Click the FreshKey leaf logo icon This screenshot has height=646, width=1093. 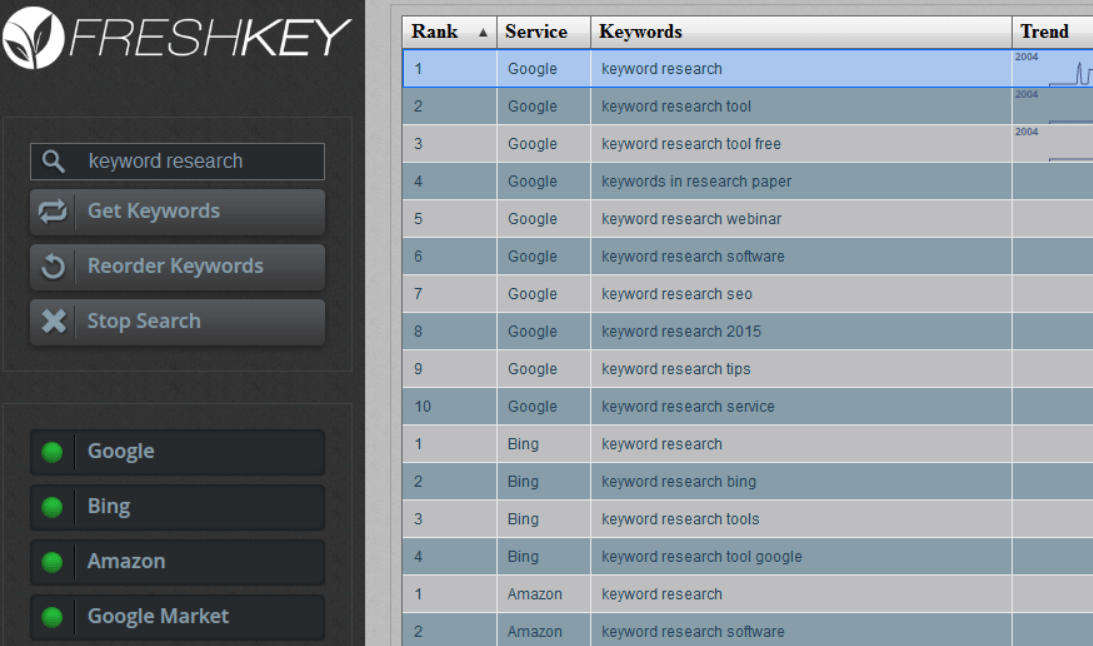(32, 38)
